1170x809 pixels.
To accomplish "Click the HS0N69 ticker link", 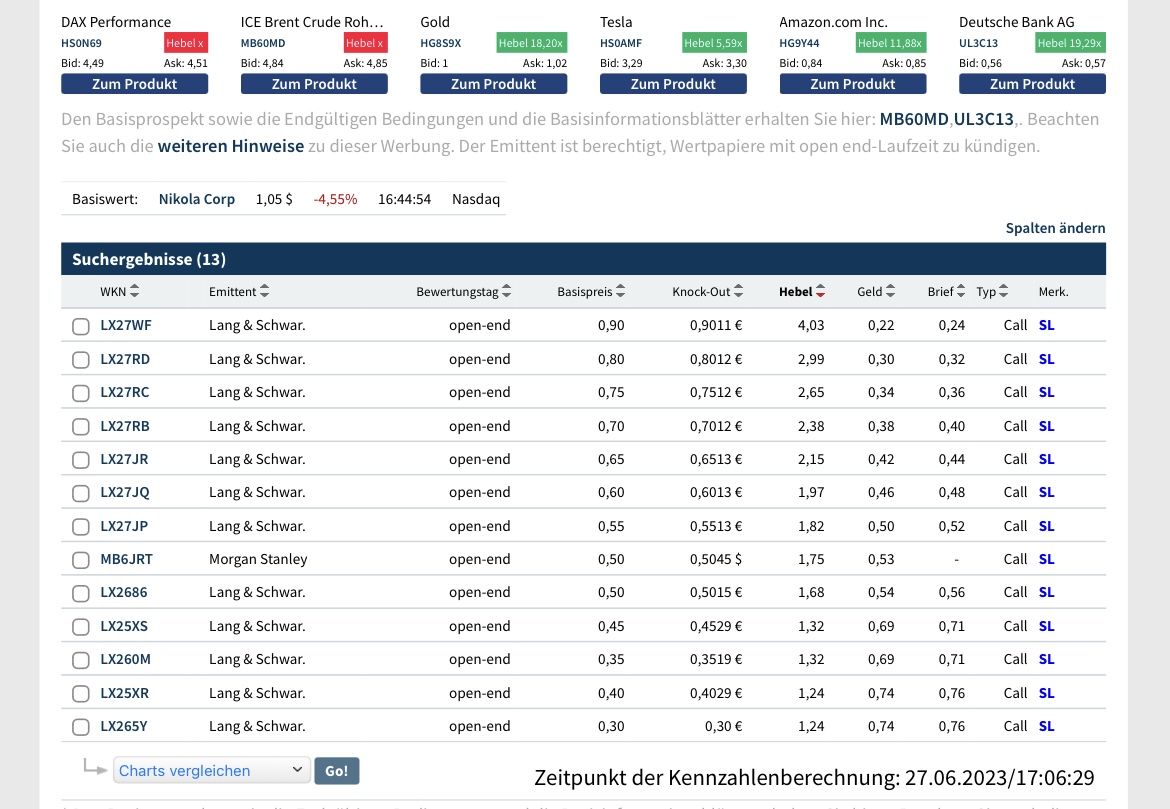I will click(81, 43).
